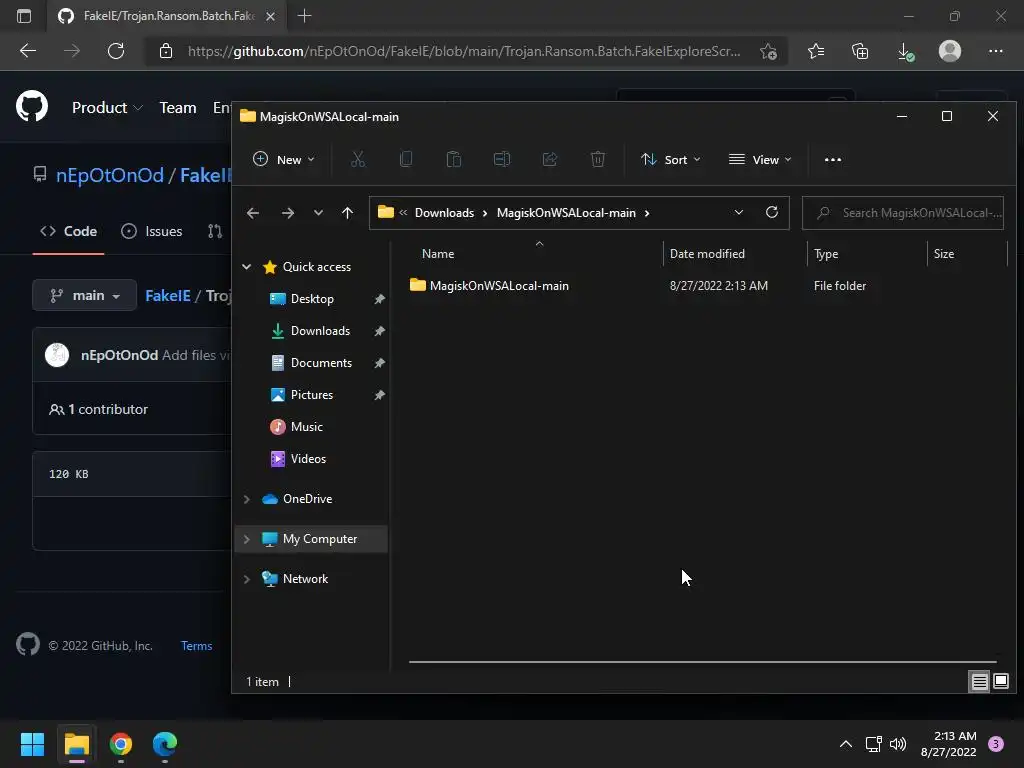
Task: Reload the GitHub page in Edge
Action: point(116,51)
